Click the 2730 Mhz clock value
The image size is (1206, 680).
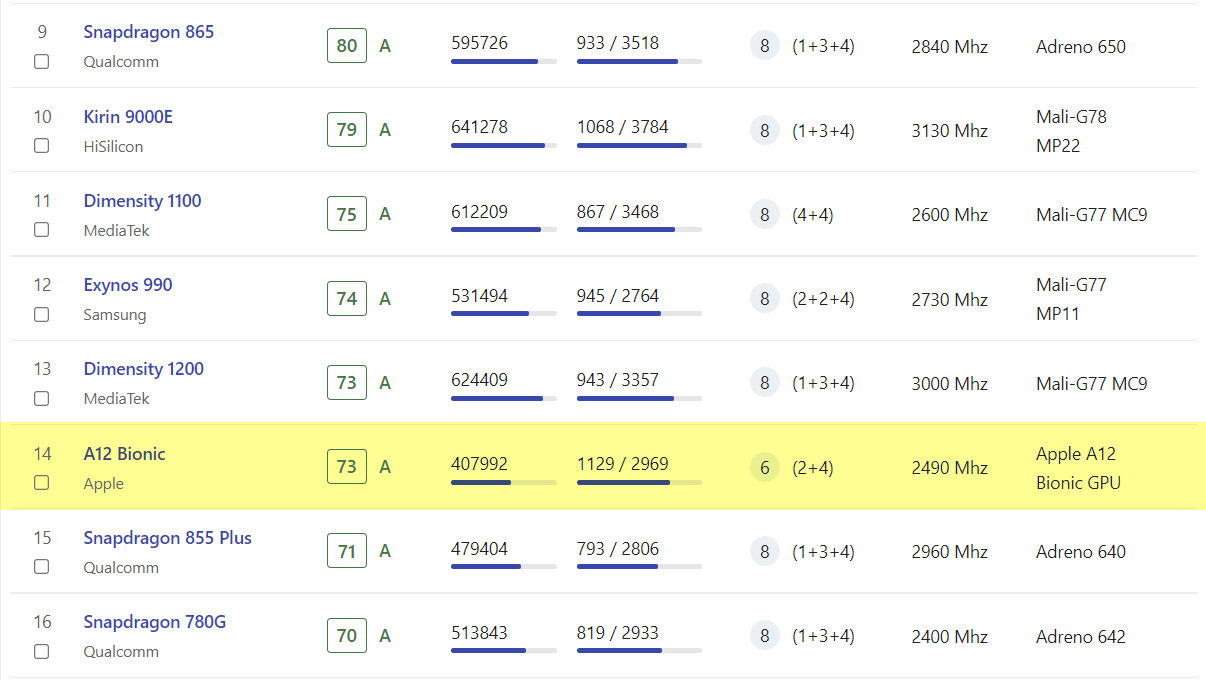tap(950, 299)
